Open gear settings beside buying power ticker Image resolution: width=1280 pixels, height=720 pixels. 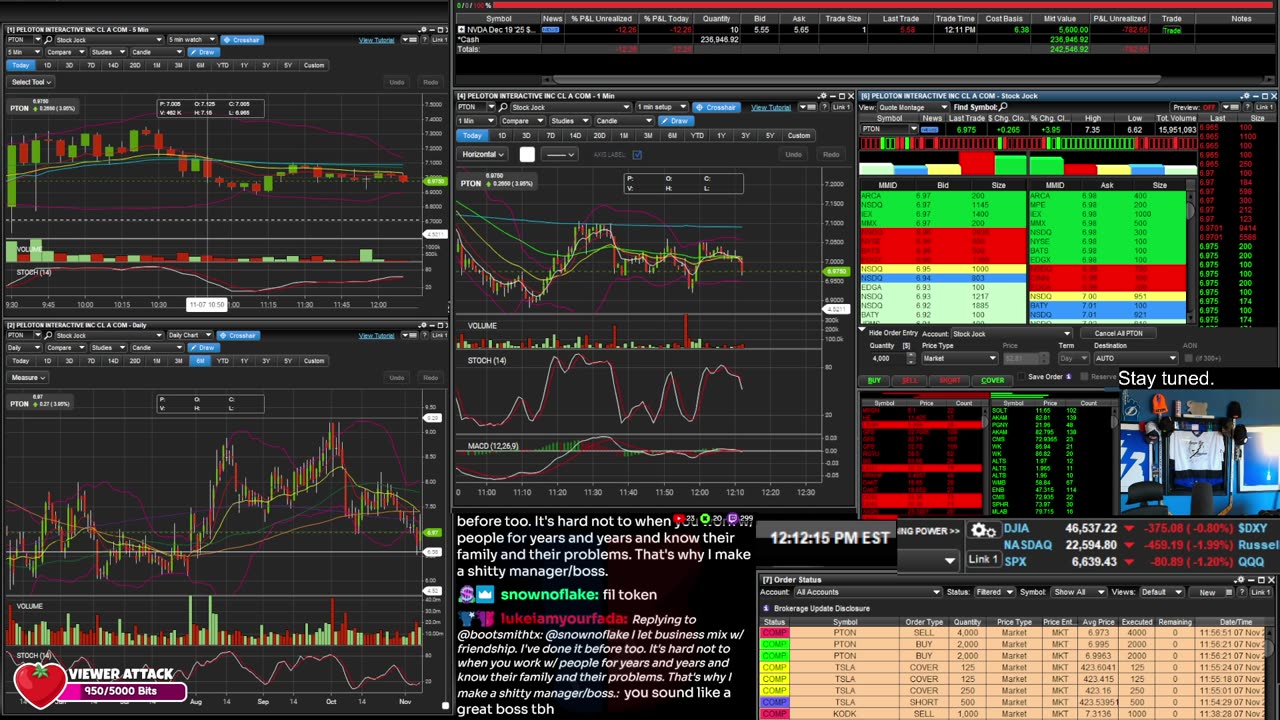tap(984, 531)
